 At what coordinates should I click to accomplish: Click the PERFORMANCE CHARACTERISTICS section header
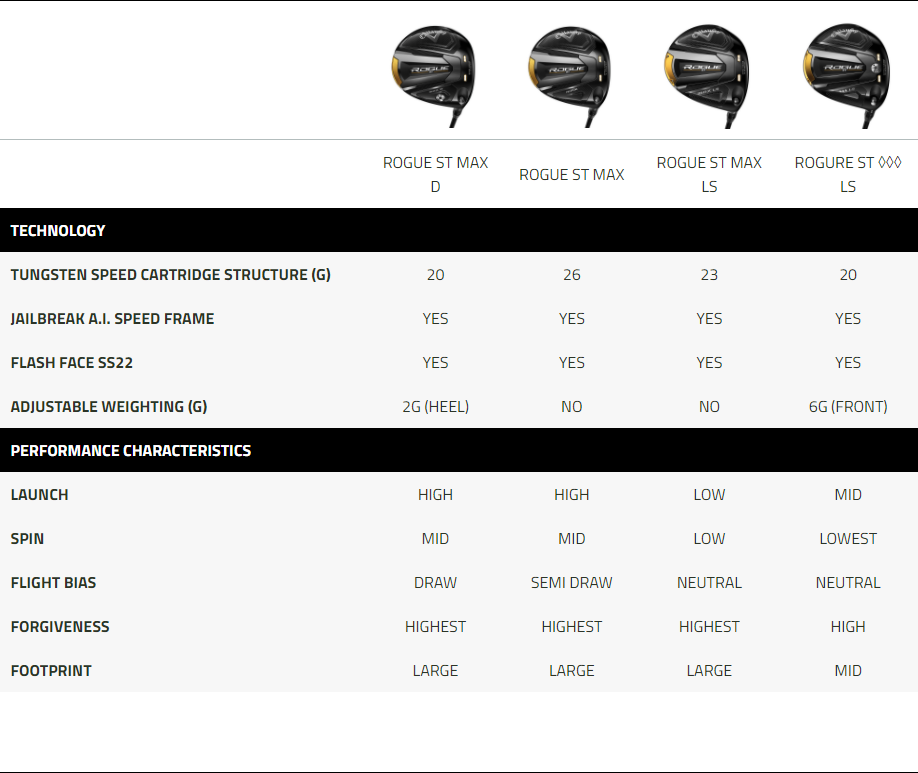coord(131,451)
